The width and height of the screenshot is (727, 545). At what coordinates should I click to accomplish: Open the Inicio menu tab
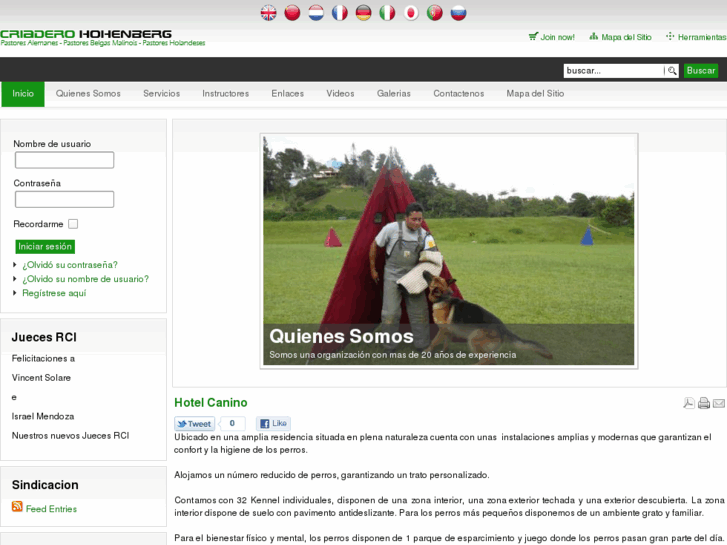coord(23,94)
